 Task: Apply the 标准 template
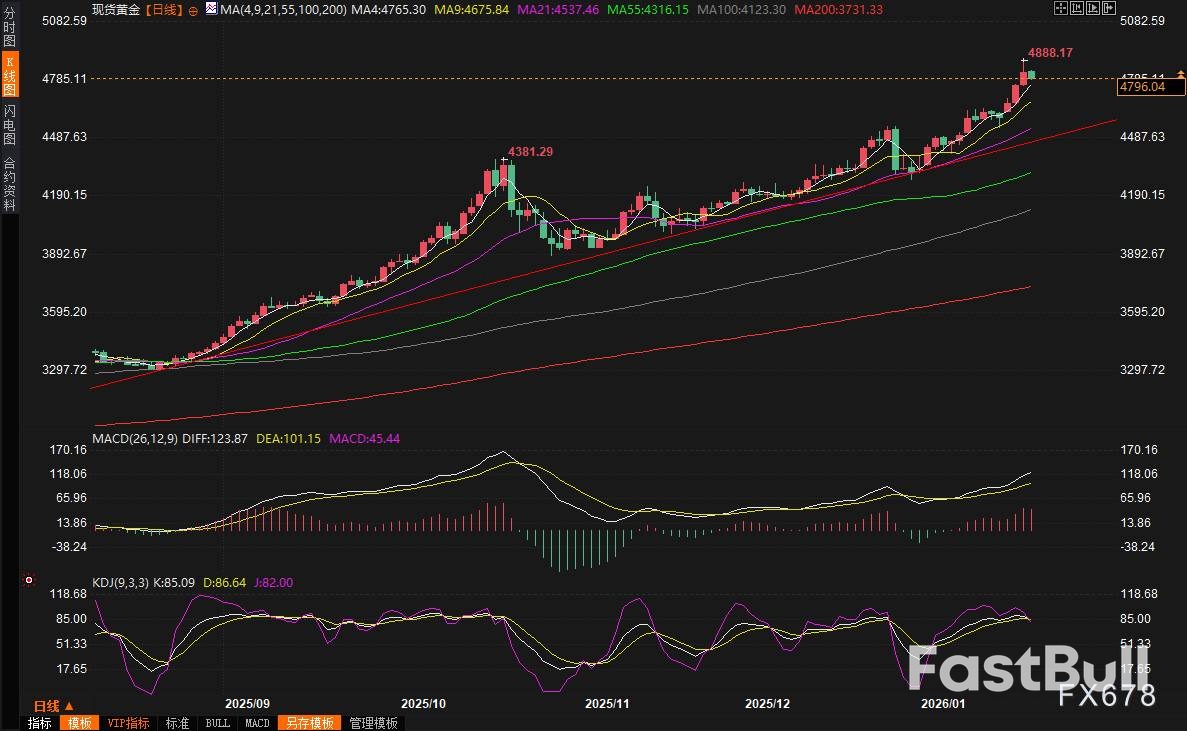tap(177, 723)
